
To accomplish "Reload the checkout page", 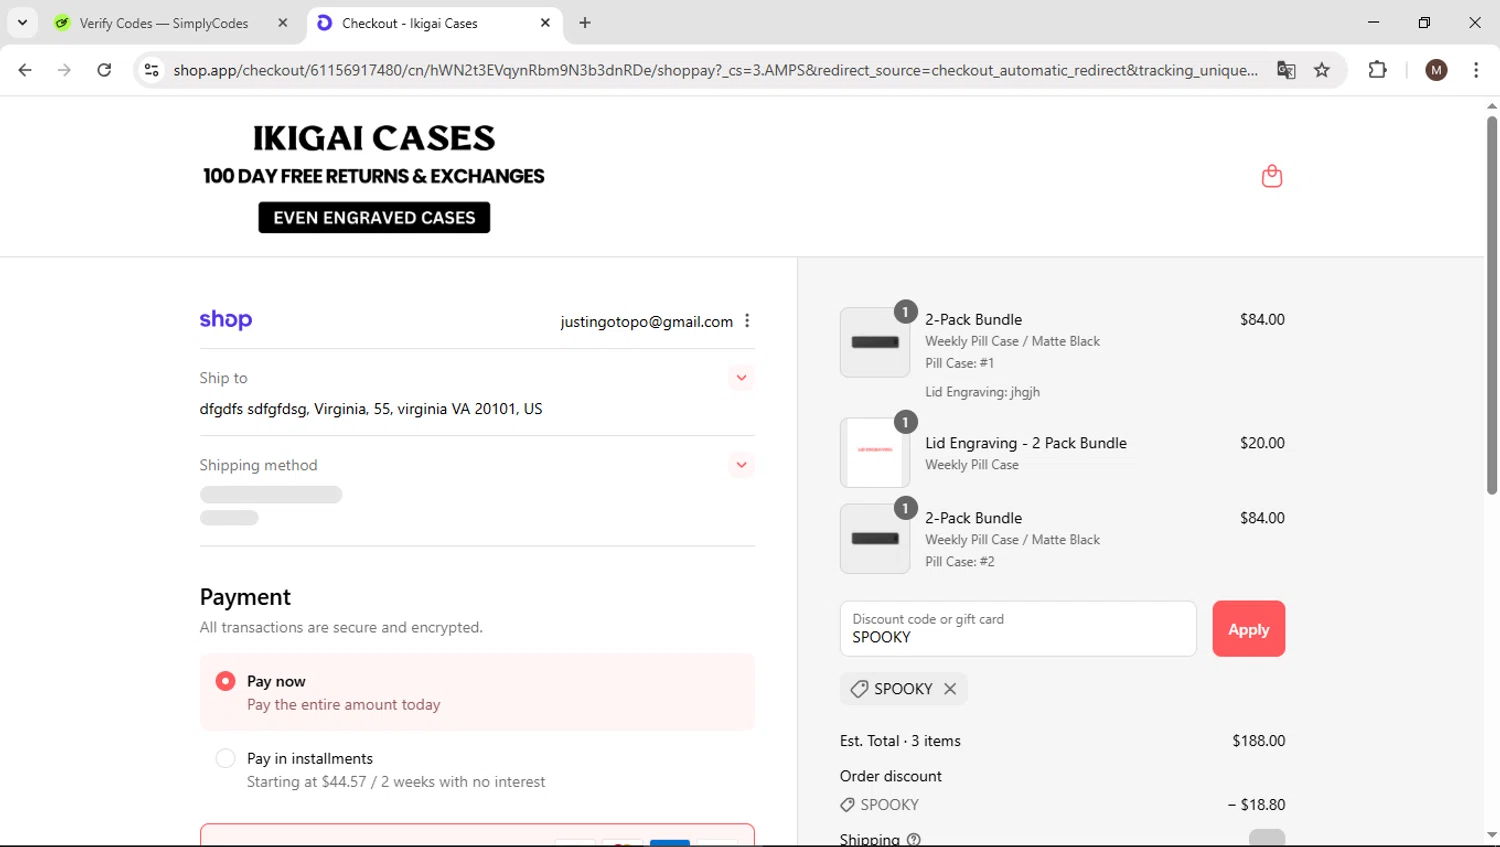I will (x=104, y=70).
